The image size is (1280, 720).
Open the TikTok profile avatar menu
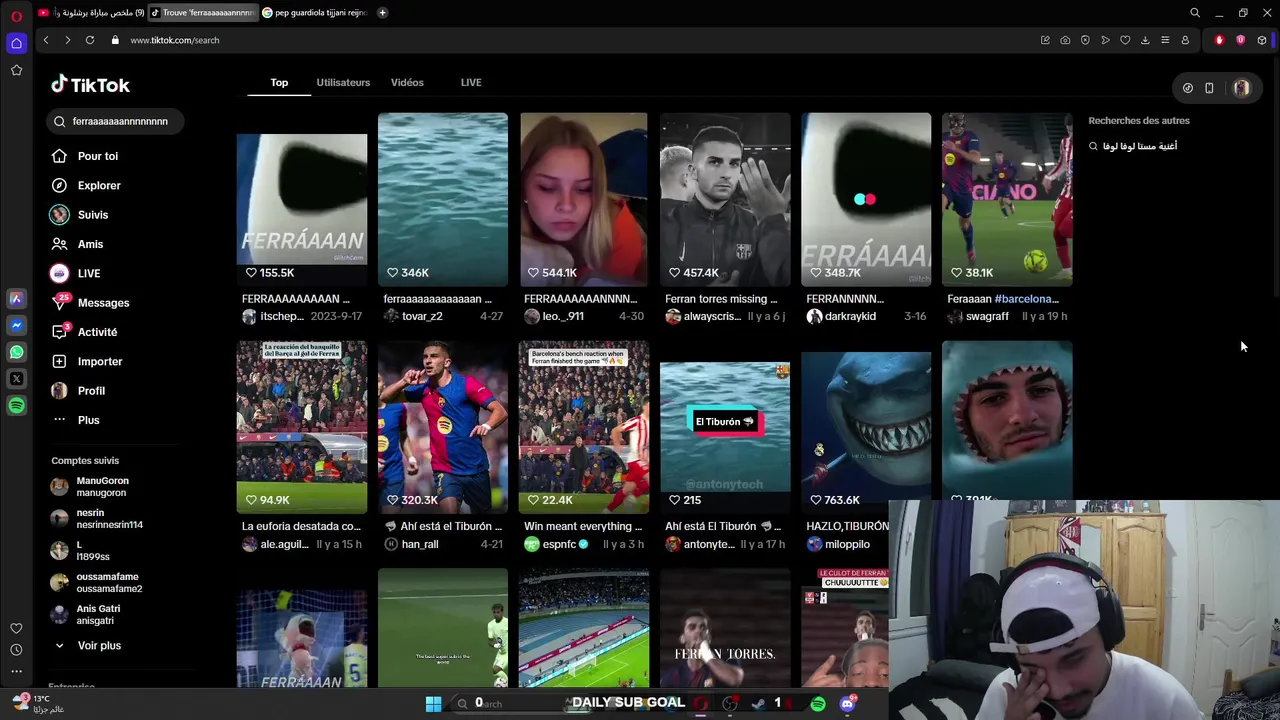click(x=1241, y=88)
